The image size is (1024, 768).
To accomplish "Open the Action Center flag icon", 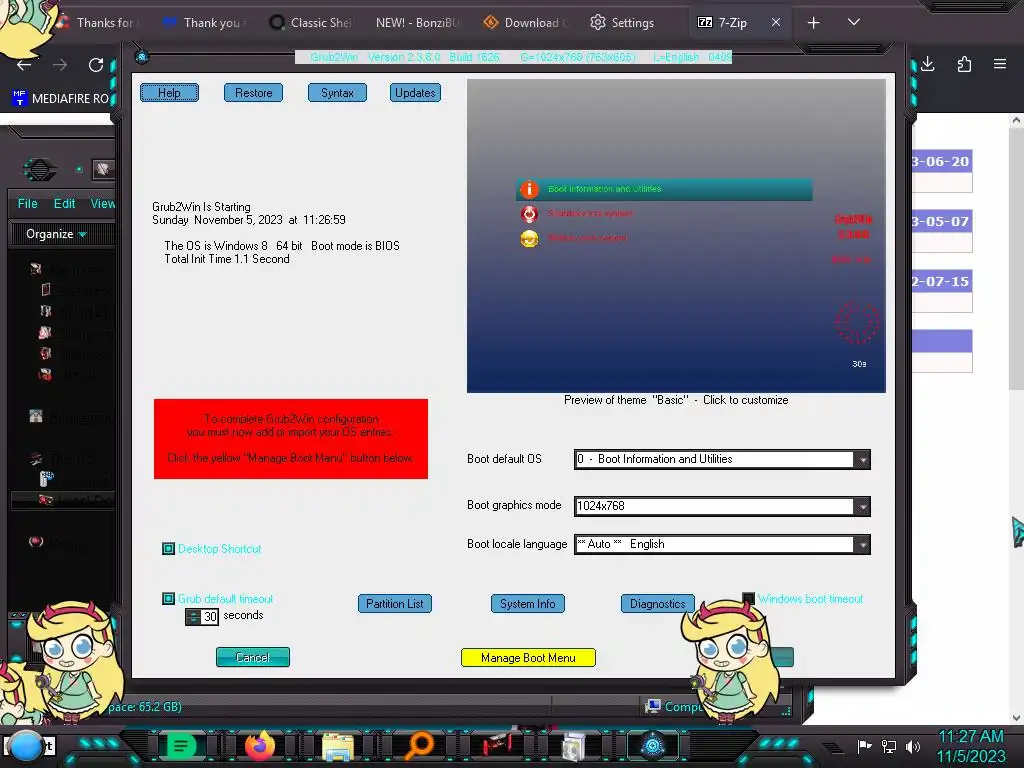I will 865,746.
